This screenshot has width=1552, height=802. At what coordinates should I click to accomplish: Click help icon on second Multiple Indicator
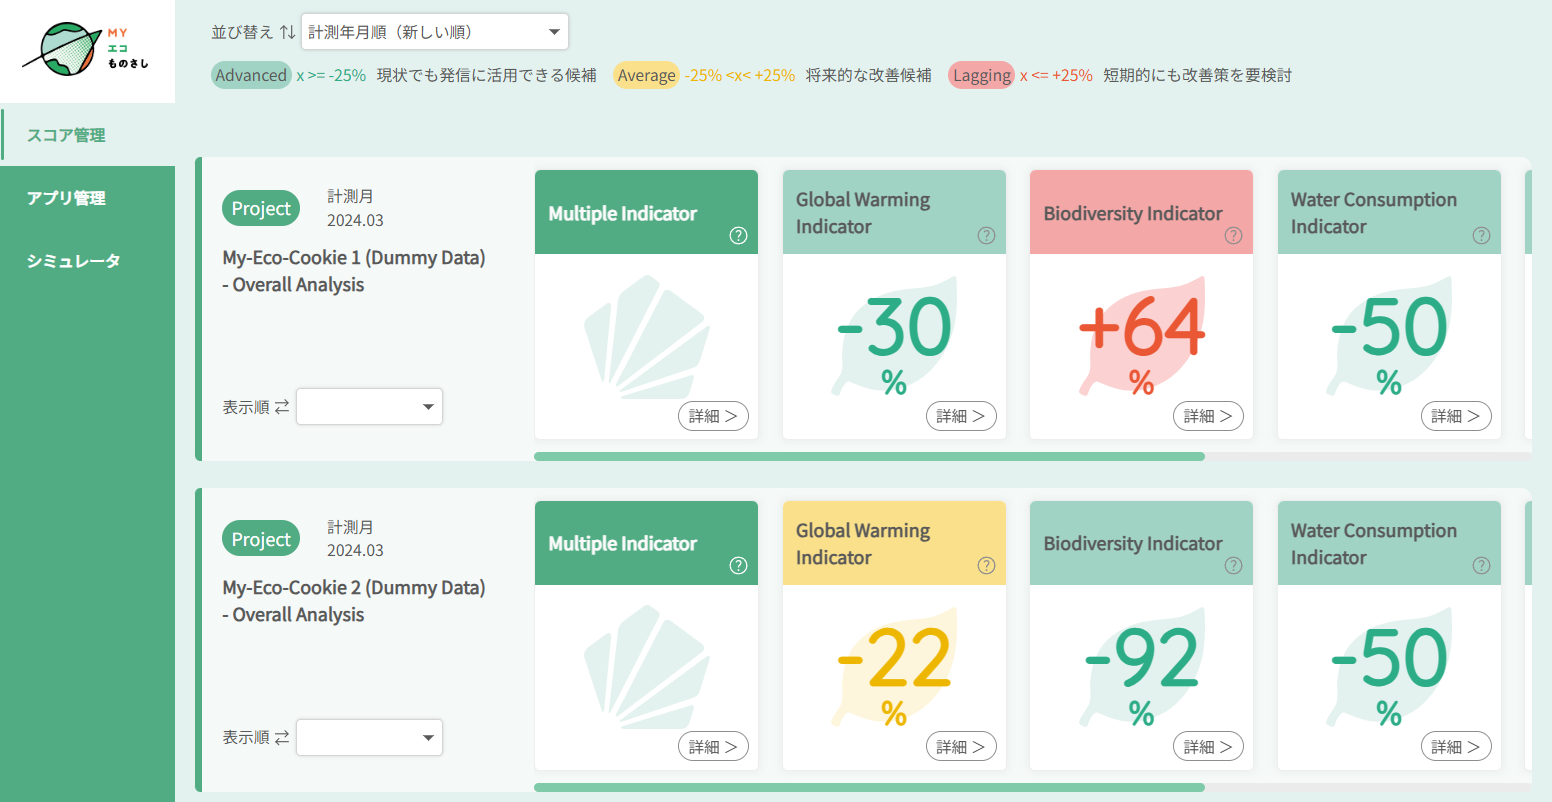[x=738, y=566]
